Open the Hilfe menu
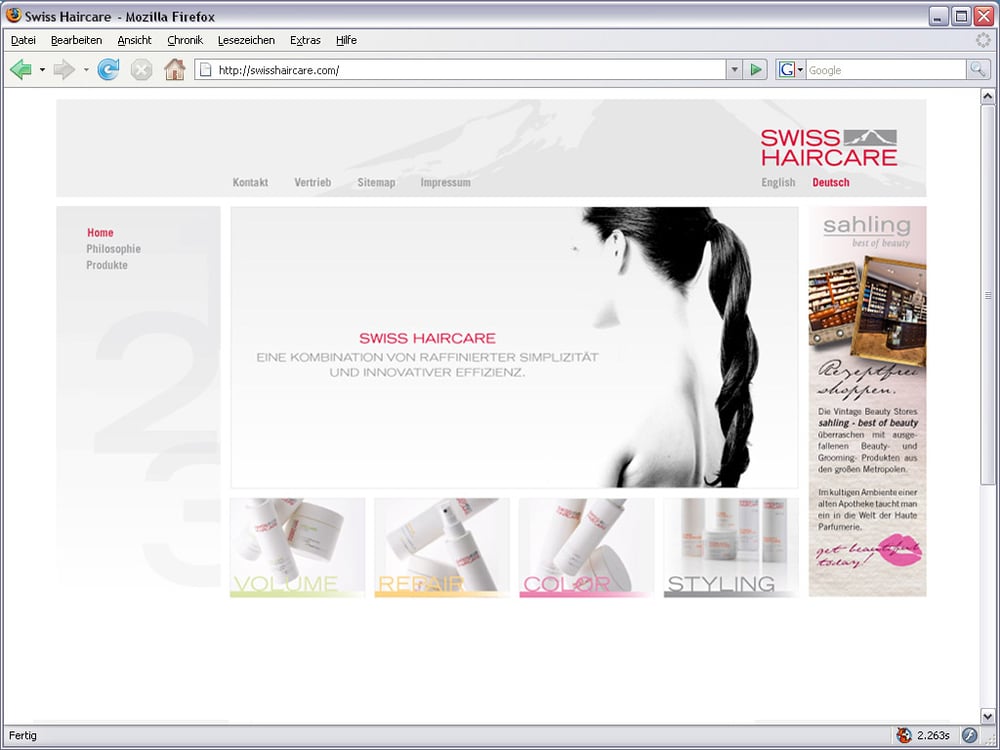The image size is (1000, 750). pos(346,40)
